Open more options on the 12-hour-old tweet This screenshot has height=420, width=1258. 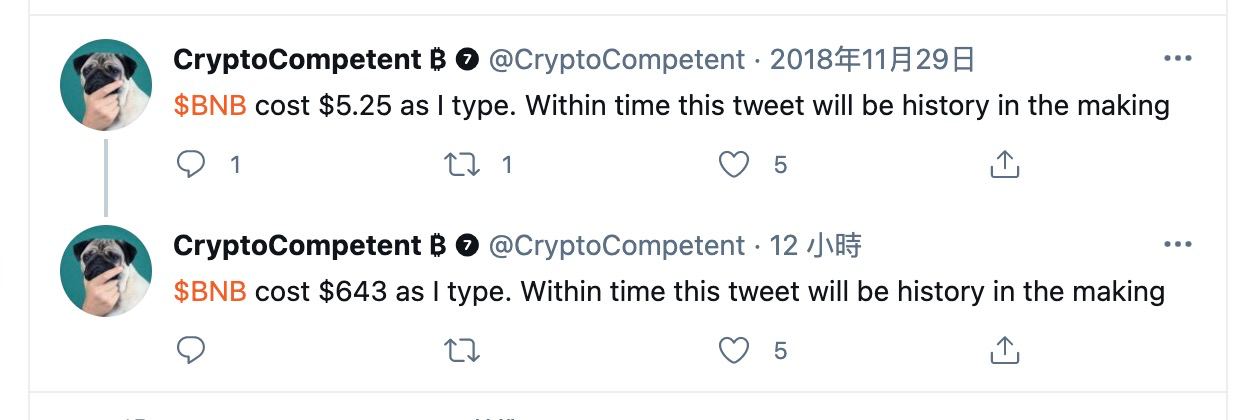coord(1178,244)
